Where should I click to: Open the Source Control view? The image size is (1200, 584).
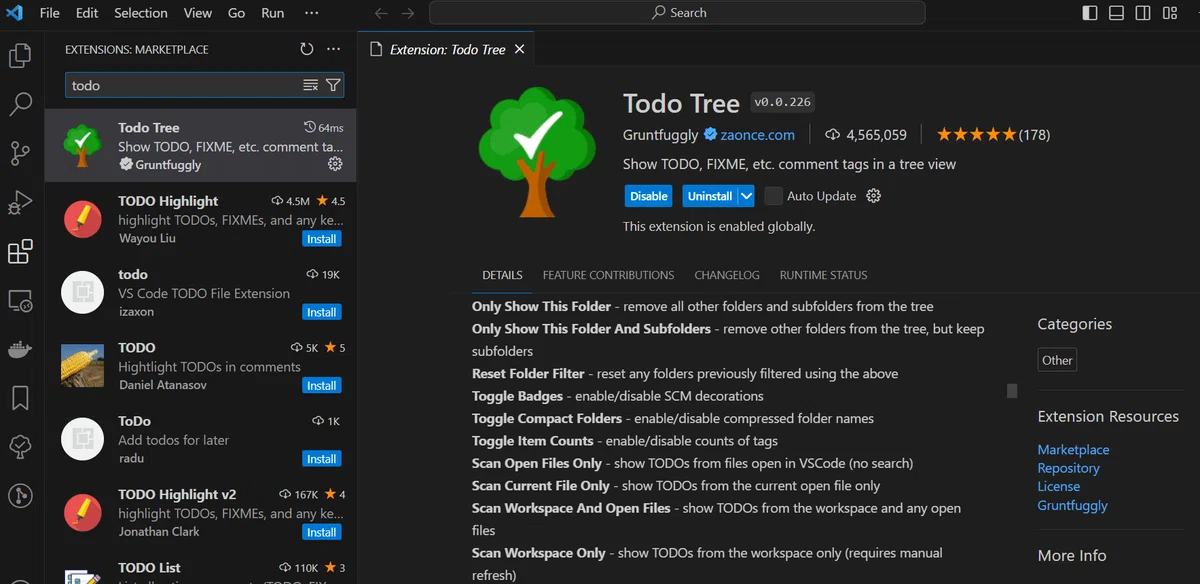pos(20,153)
